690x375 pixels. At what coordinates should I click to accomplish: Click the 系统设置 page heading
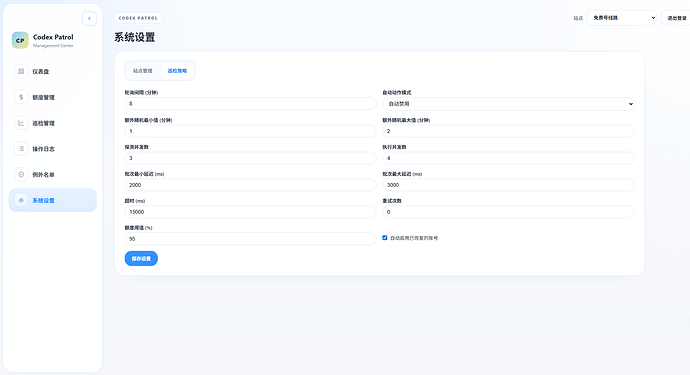[135, 37]
